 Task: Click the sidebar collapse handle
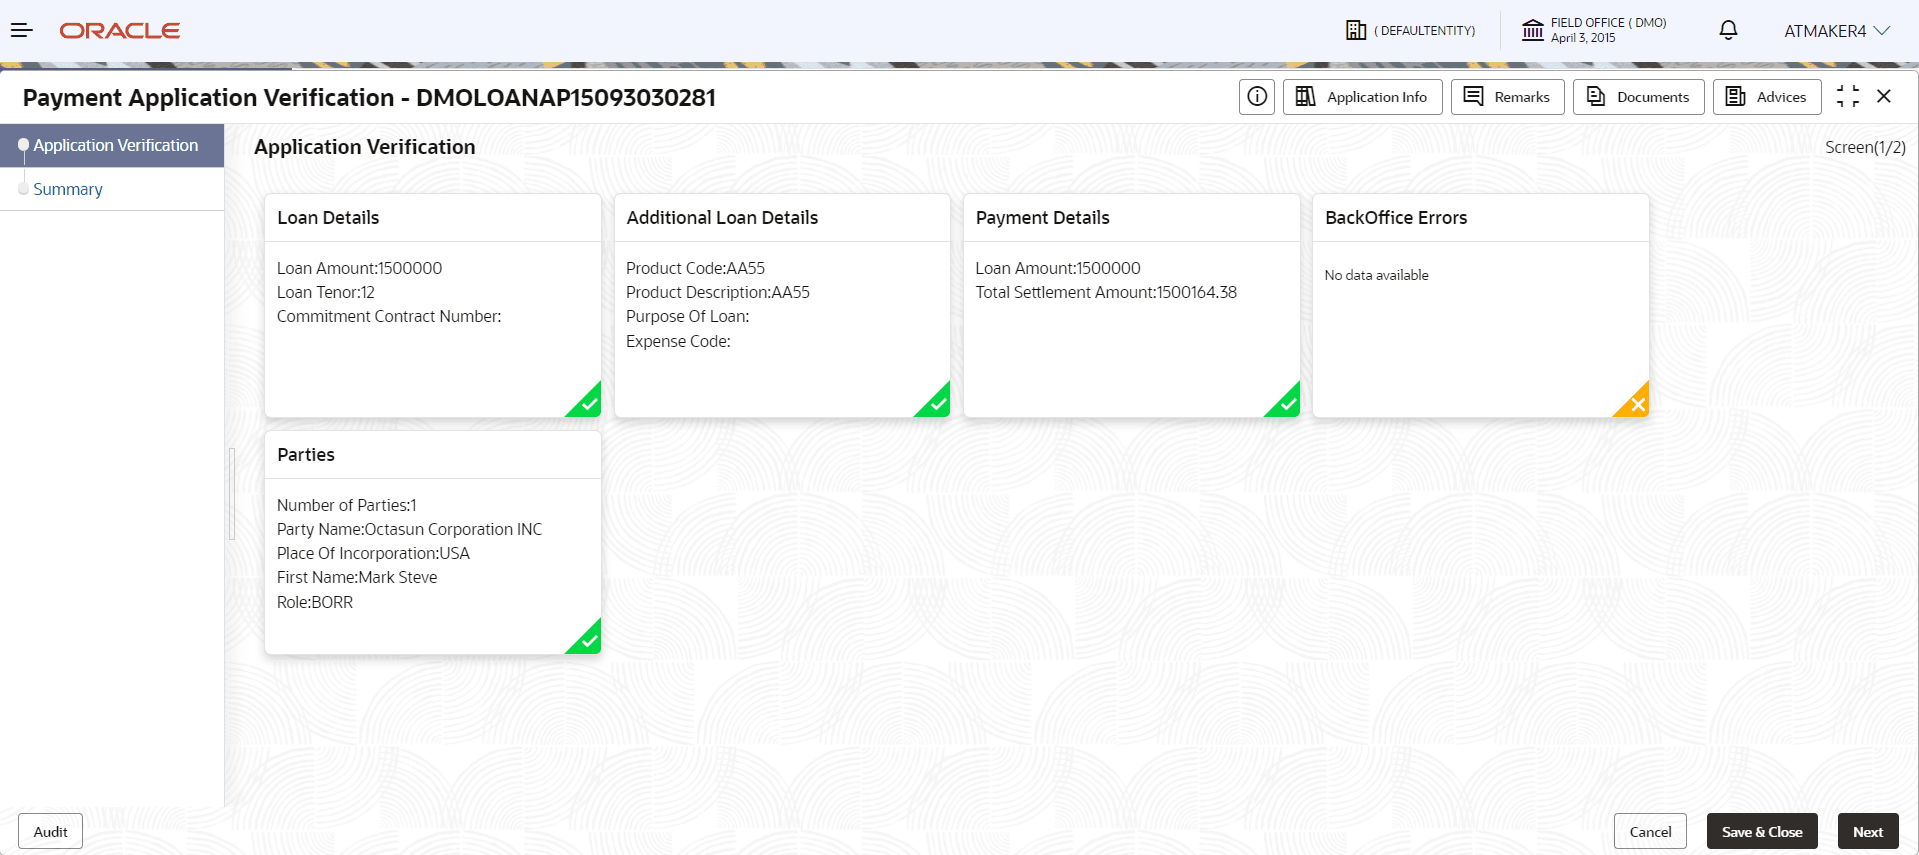pos(232,494)
